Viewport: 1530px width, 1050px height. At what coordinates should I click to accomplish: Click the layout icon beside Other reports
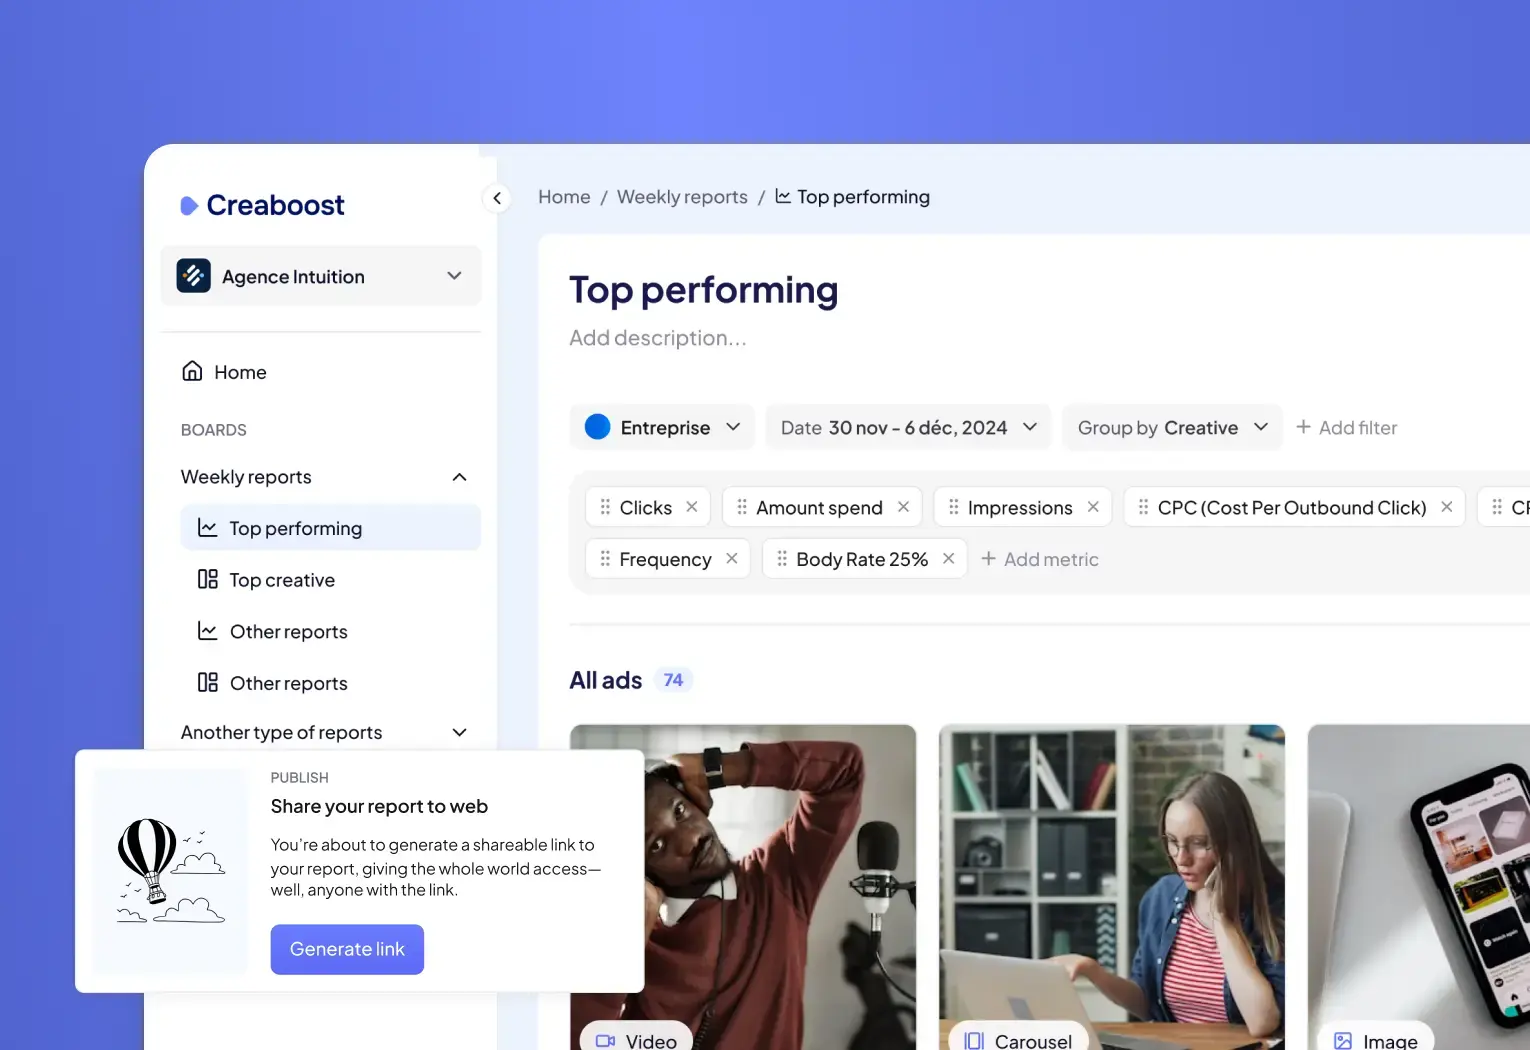pos(208,683)
